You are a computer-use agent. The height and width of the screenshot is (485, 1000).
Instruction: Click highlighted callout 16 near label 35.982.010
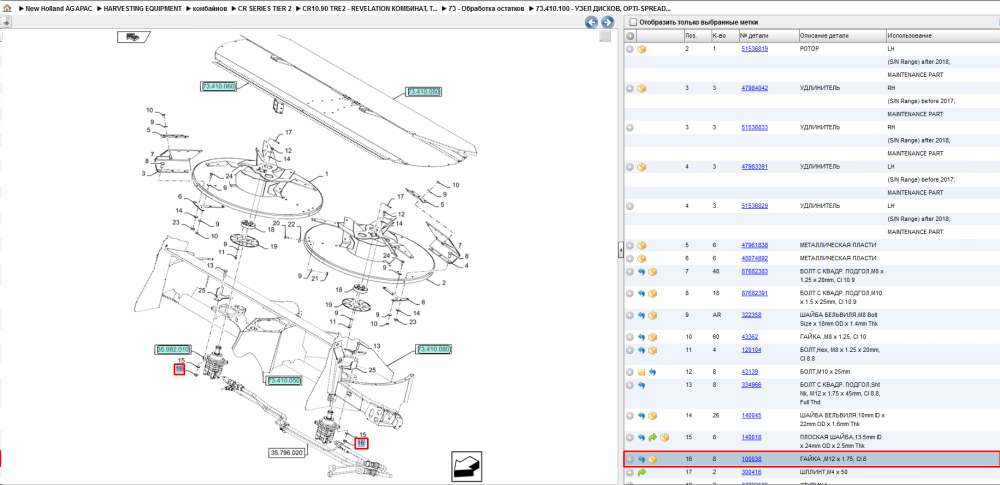(179, 369)
